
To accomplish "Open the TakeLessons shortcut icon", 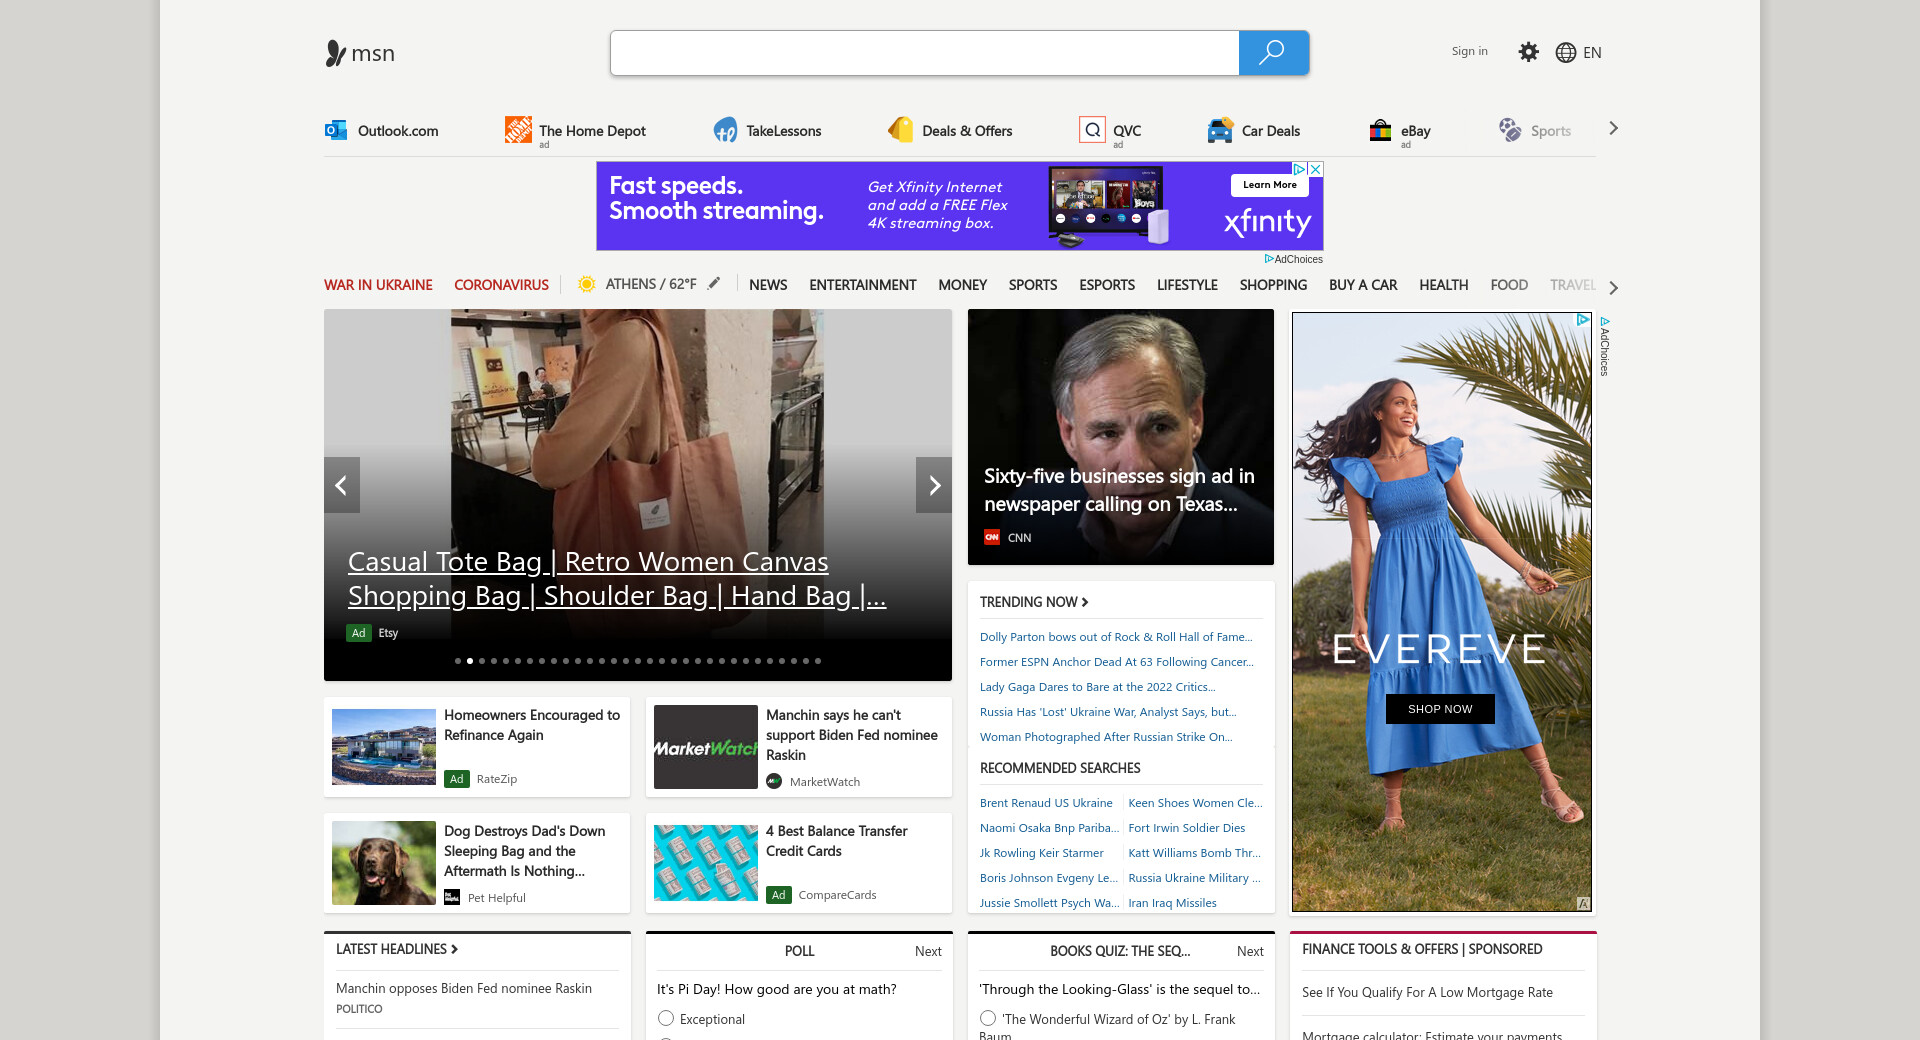I will pyautogui.click(x=725, y=130).
